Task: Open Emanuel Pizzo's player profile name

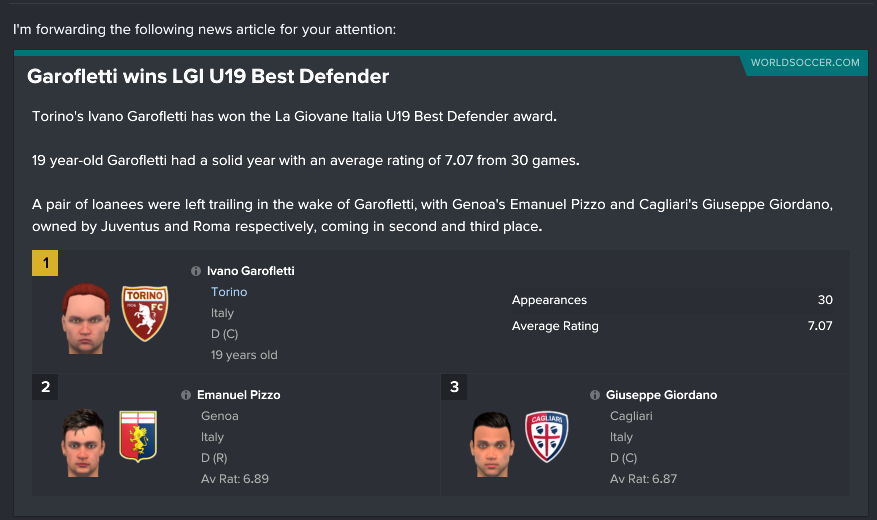Action: pyautogui.click(x=239, y=395)
